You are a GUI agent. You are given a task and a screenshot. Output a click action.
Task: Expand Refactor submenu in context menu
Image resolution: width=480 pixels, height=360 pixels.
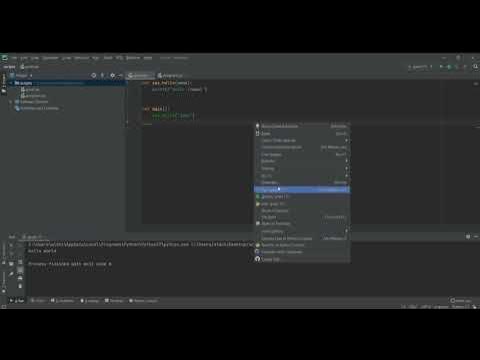[302, 161]
